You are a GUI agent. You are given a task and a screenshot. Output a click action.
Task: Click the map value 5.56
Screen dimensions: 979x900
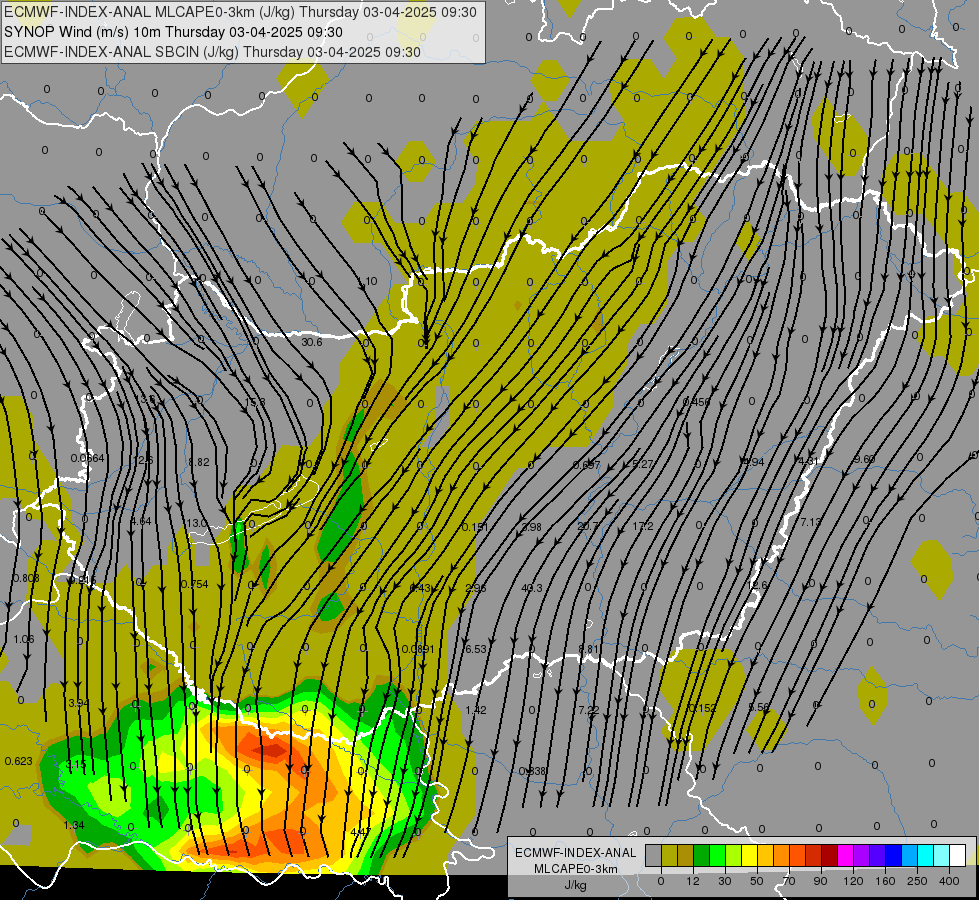[759, 707]
